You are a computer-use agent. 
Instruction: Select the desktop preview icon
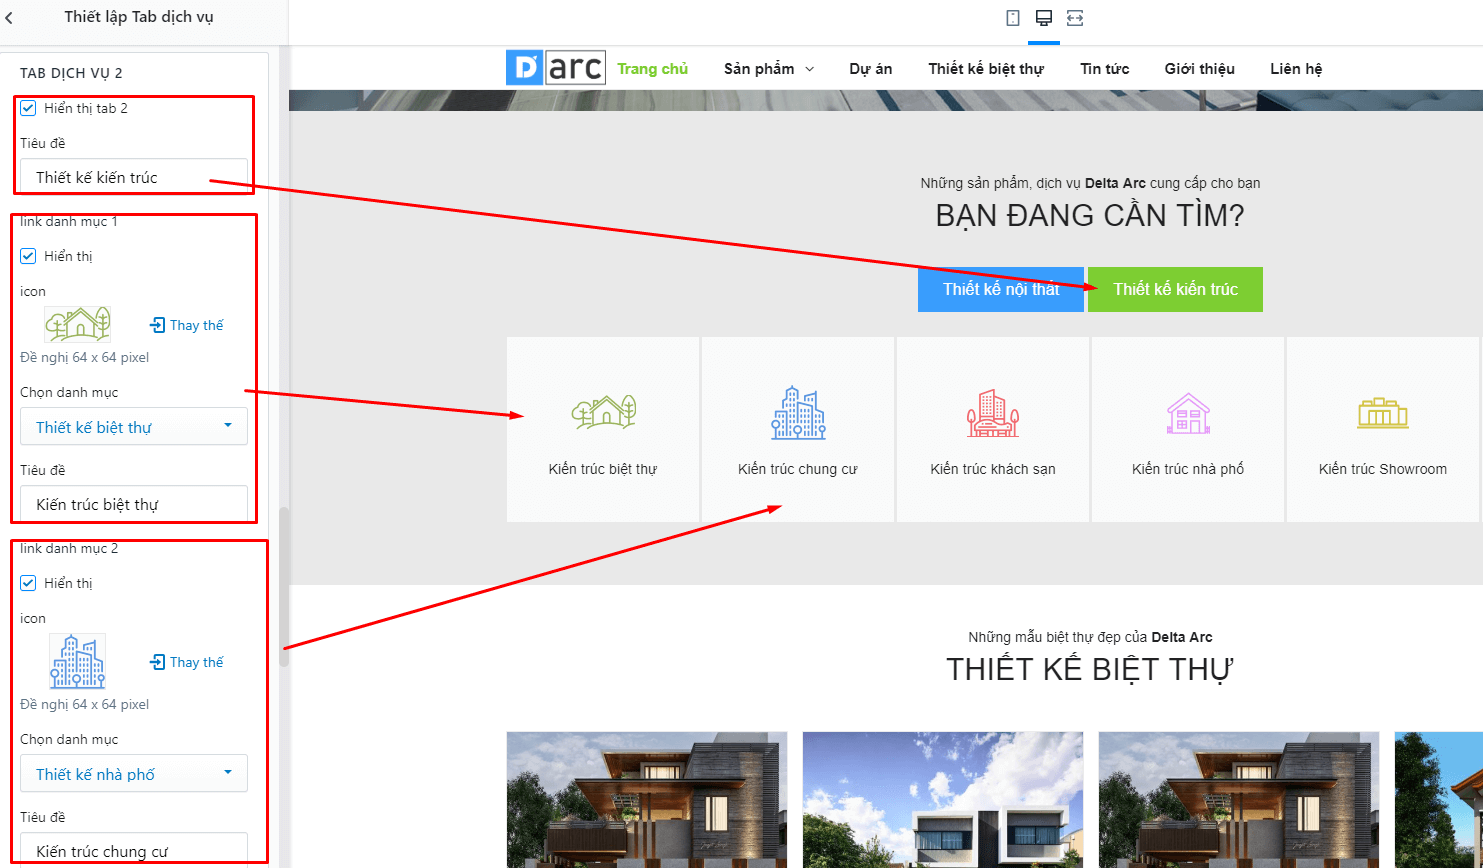(1044, 18)
